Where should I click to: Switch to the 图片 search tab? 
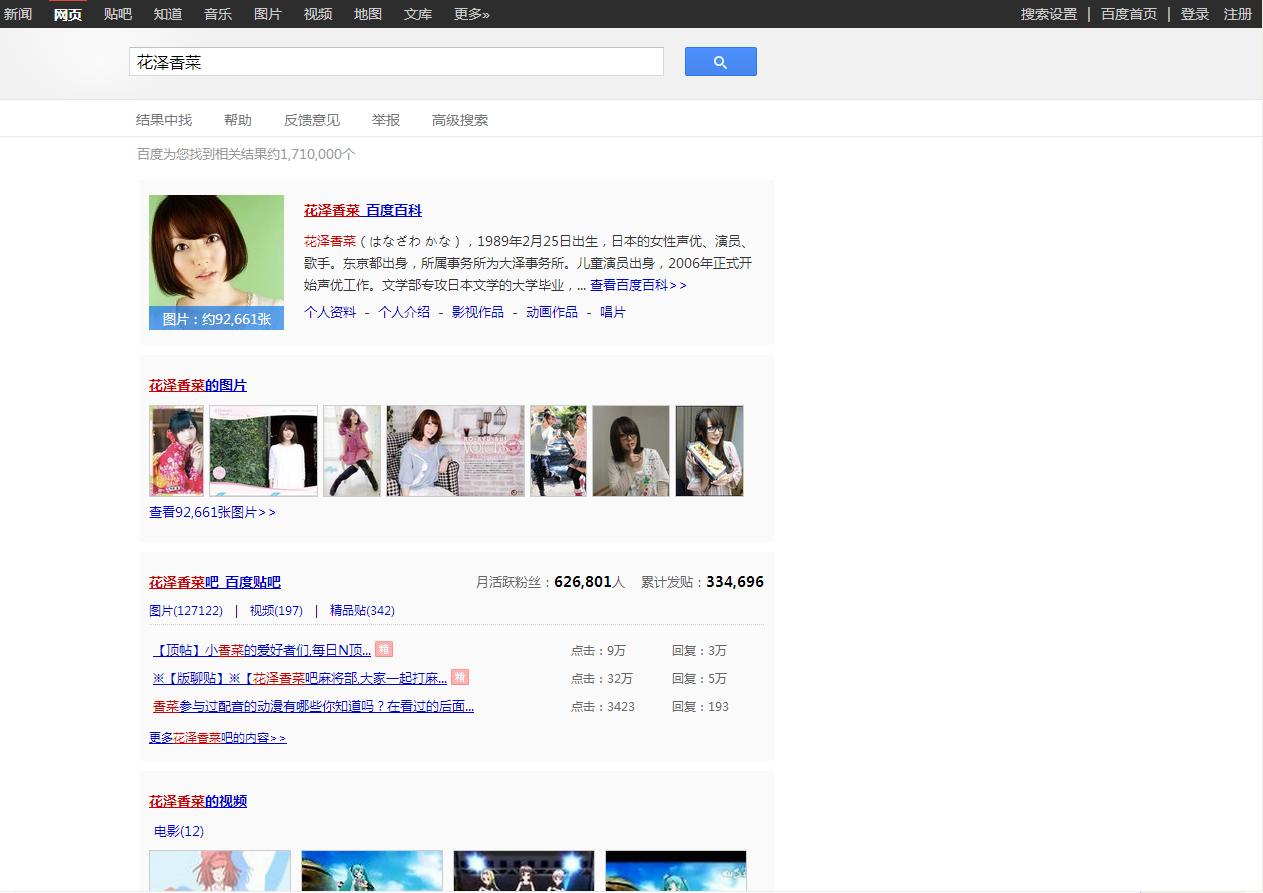click(x=267, y=14)
